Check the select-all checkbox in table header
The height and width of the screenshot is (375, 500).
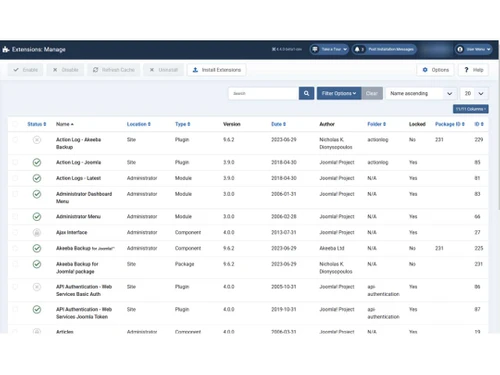(15, 124)
